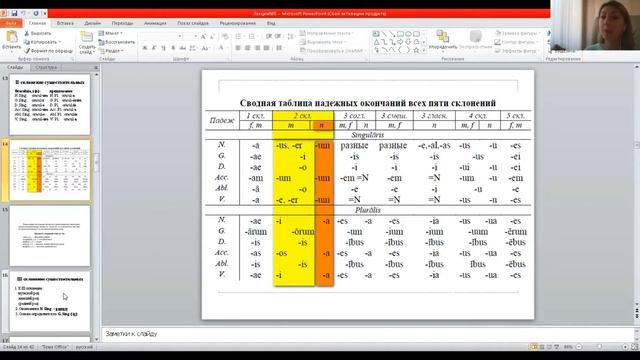Image resolution: width=640 pixels, height=360 pixels.
Task: Toggle justify text alignment
Action: pyautogui.click(x=267, y=48)
